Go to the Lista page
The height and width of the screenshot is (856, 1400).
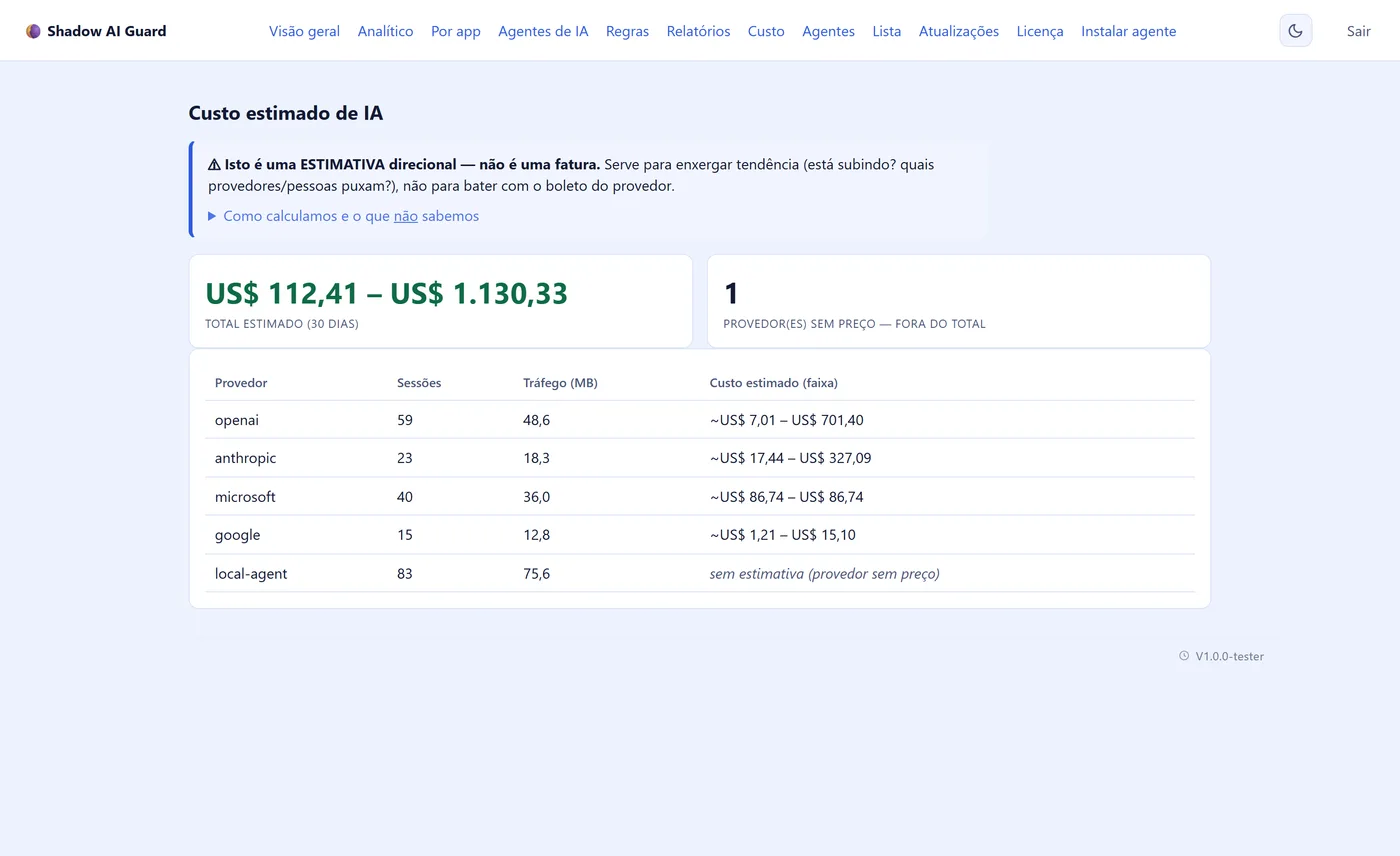[886, 31]
